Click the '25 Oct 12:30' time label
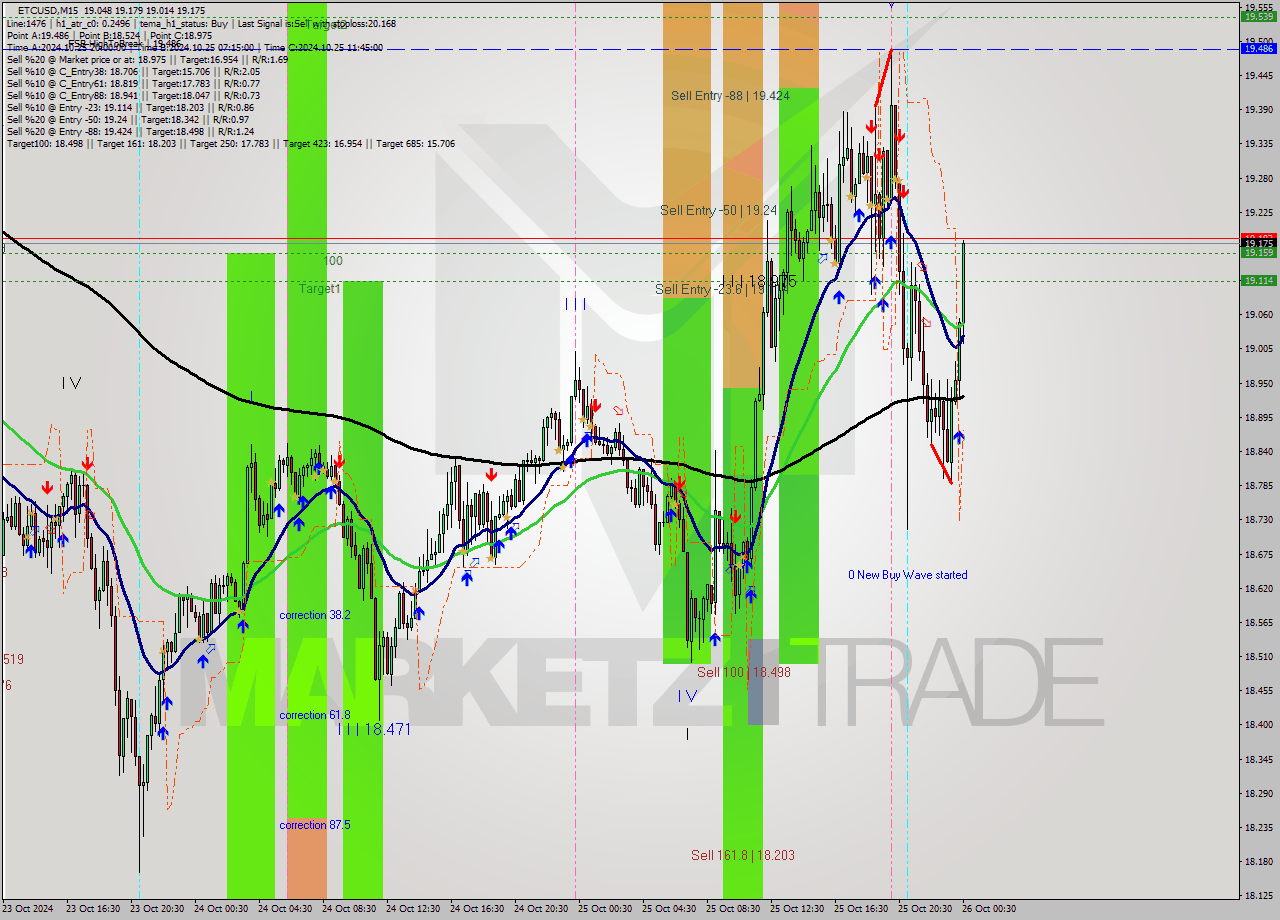Screen dimensions: 1280x920 pos(796,909)
